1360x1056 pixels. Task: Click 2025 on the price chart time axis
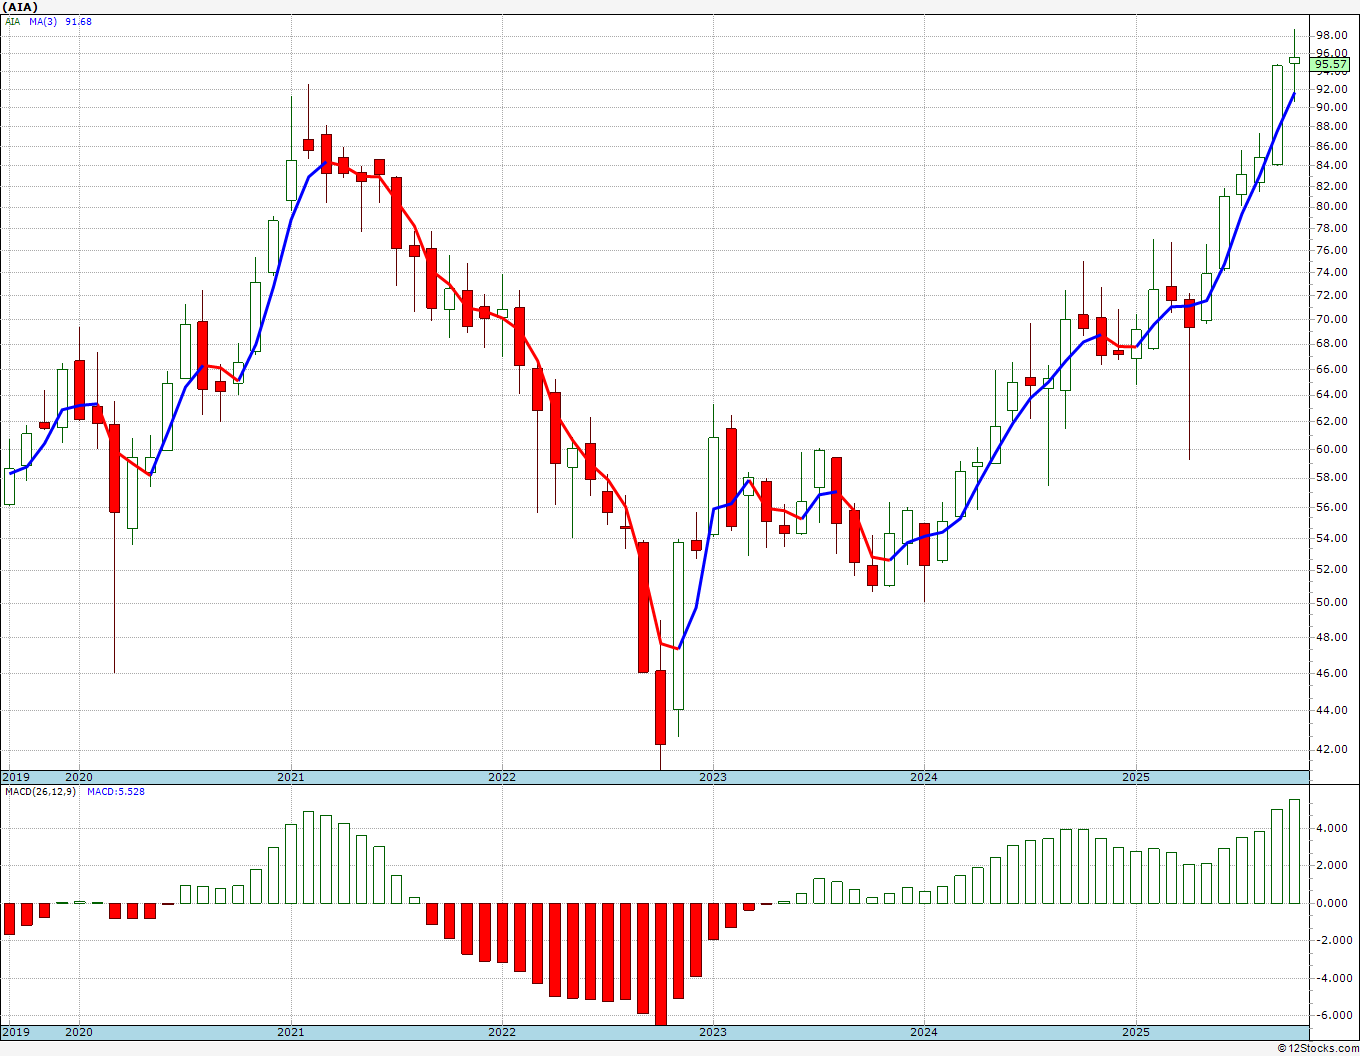coord(1135,777)
